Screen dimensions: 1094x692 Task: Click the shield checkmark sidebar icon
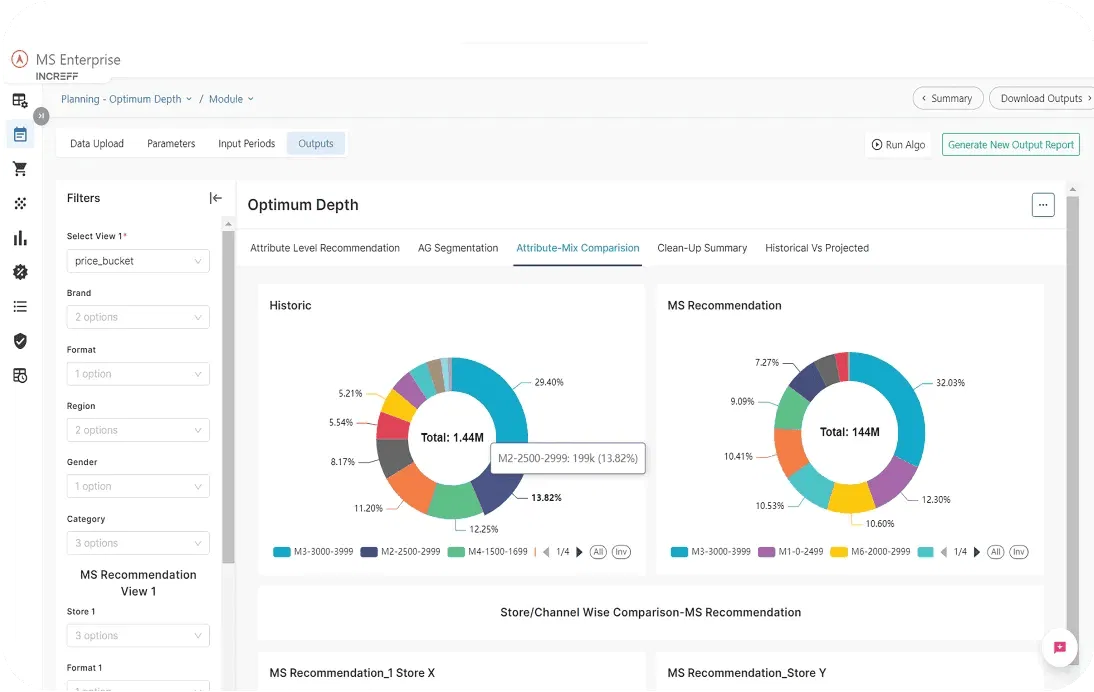point(20,341)
